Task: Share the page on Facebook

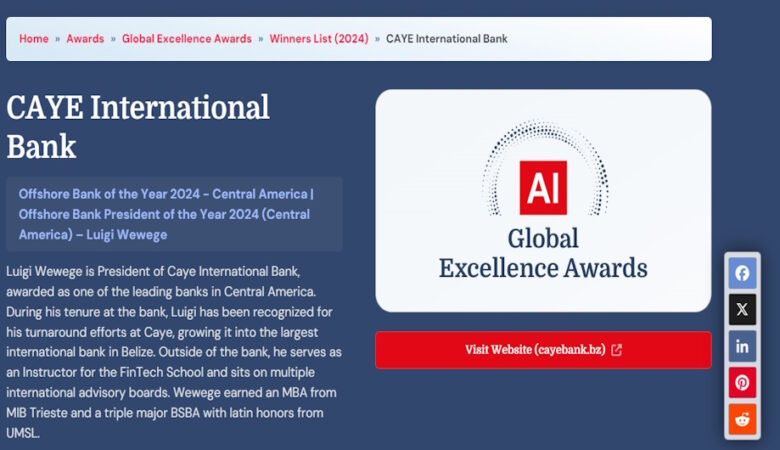Action: 742,273
